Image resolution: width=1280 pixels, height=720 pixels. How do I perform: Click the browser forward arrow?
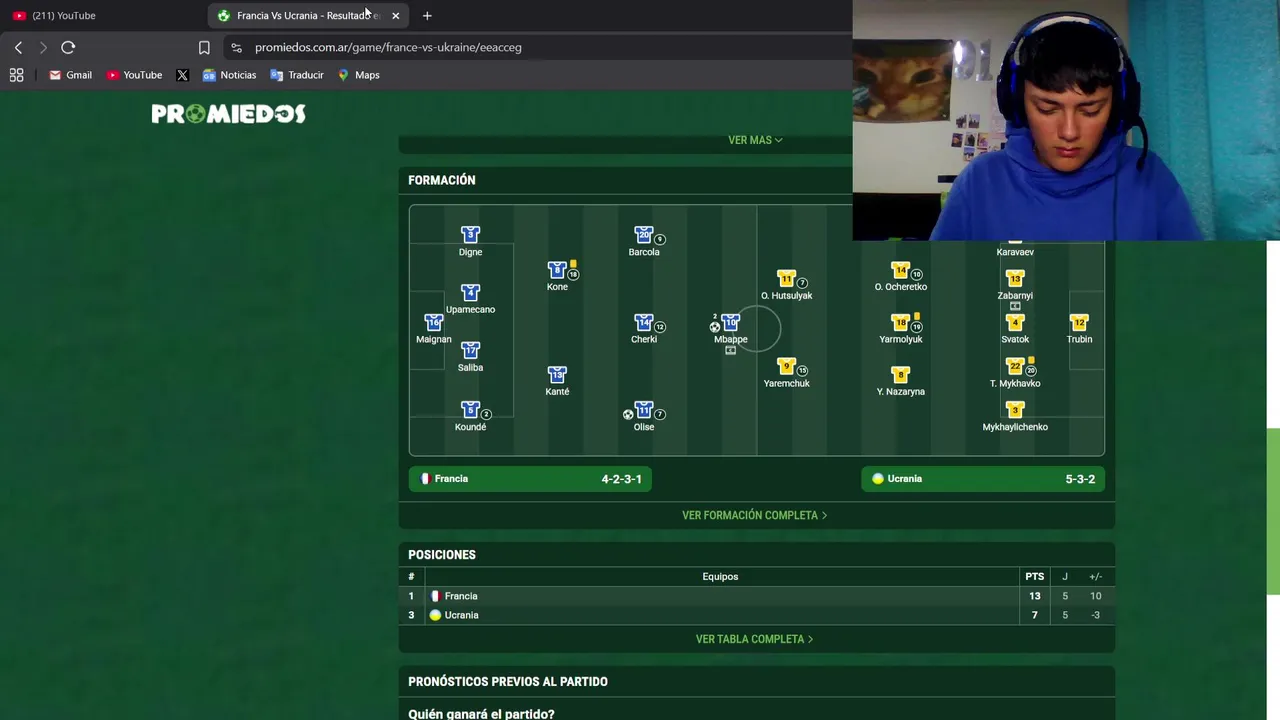pos(43,47)
